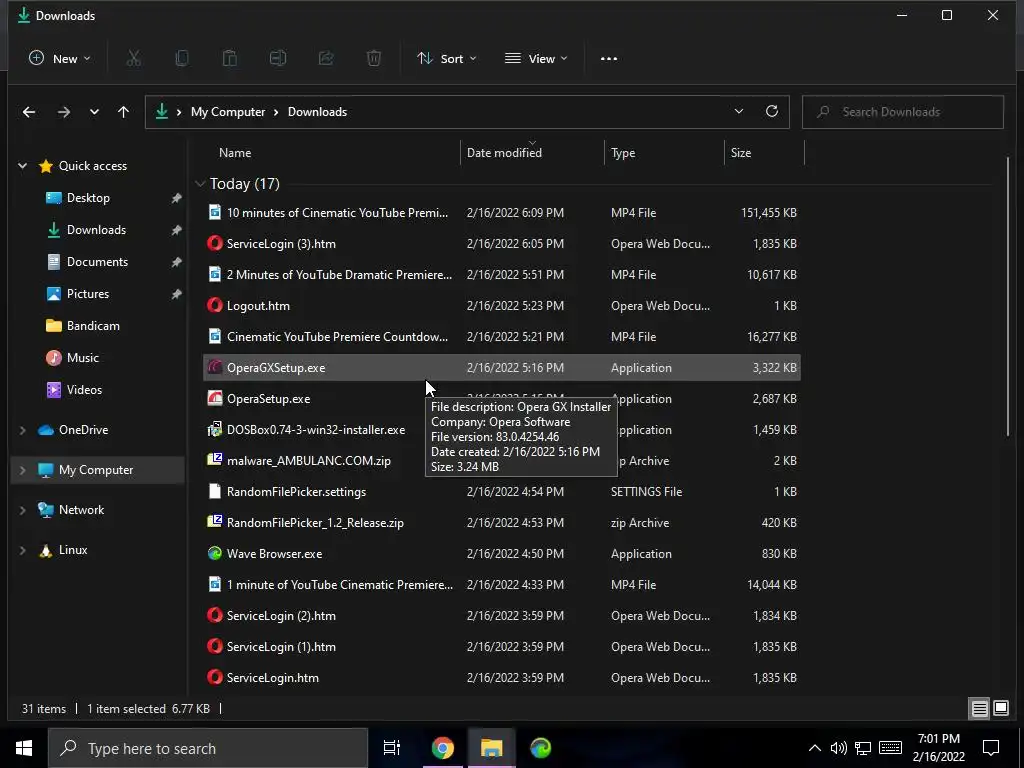Sort by Date modified column header

[532, 153]
